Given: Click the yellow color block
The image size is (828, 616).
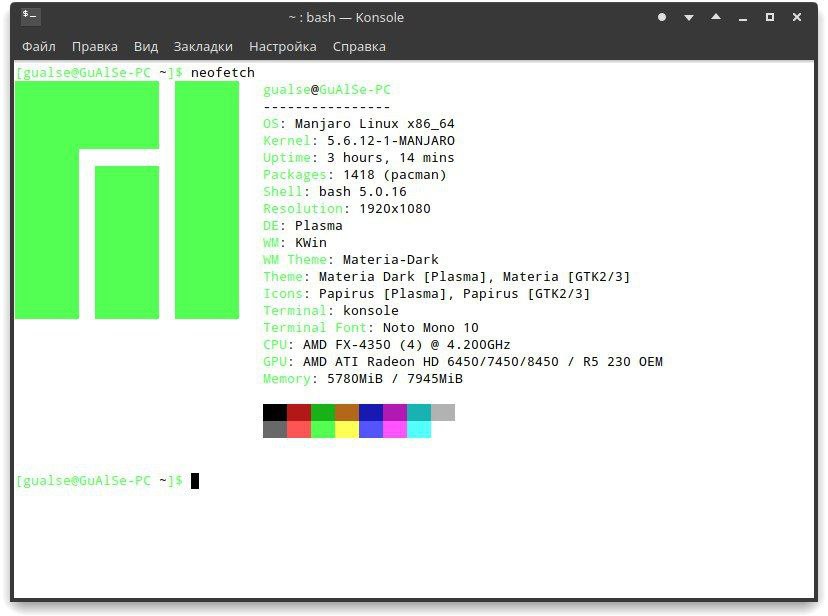Looking at the screenshot, I should coord(347,429).
